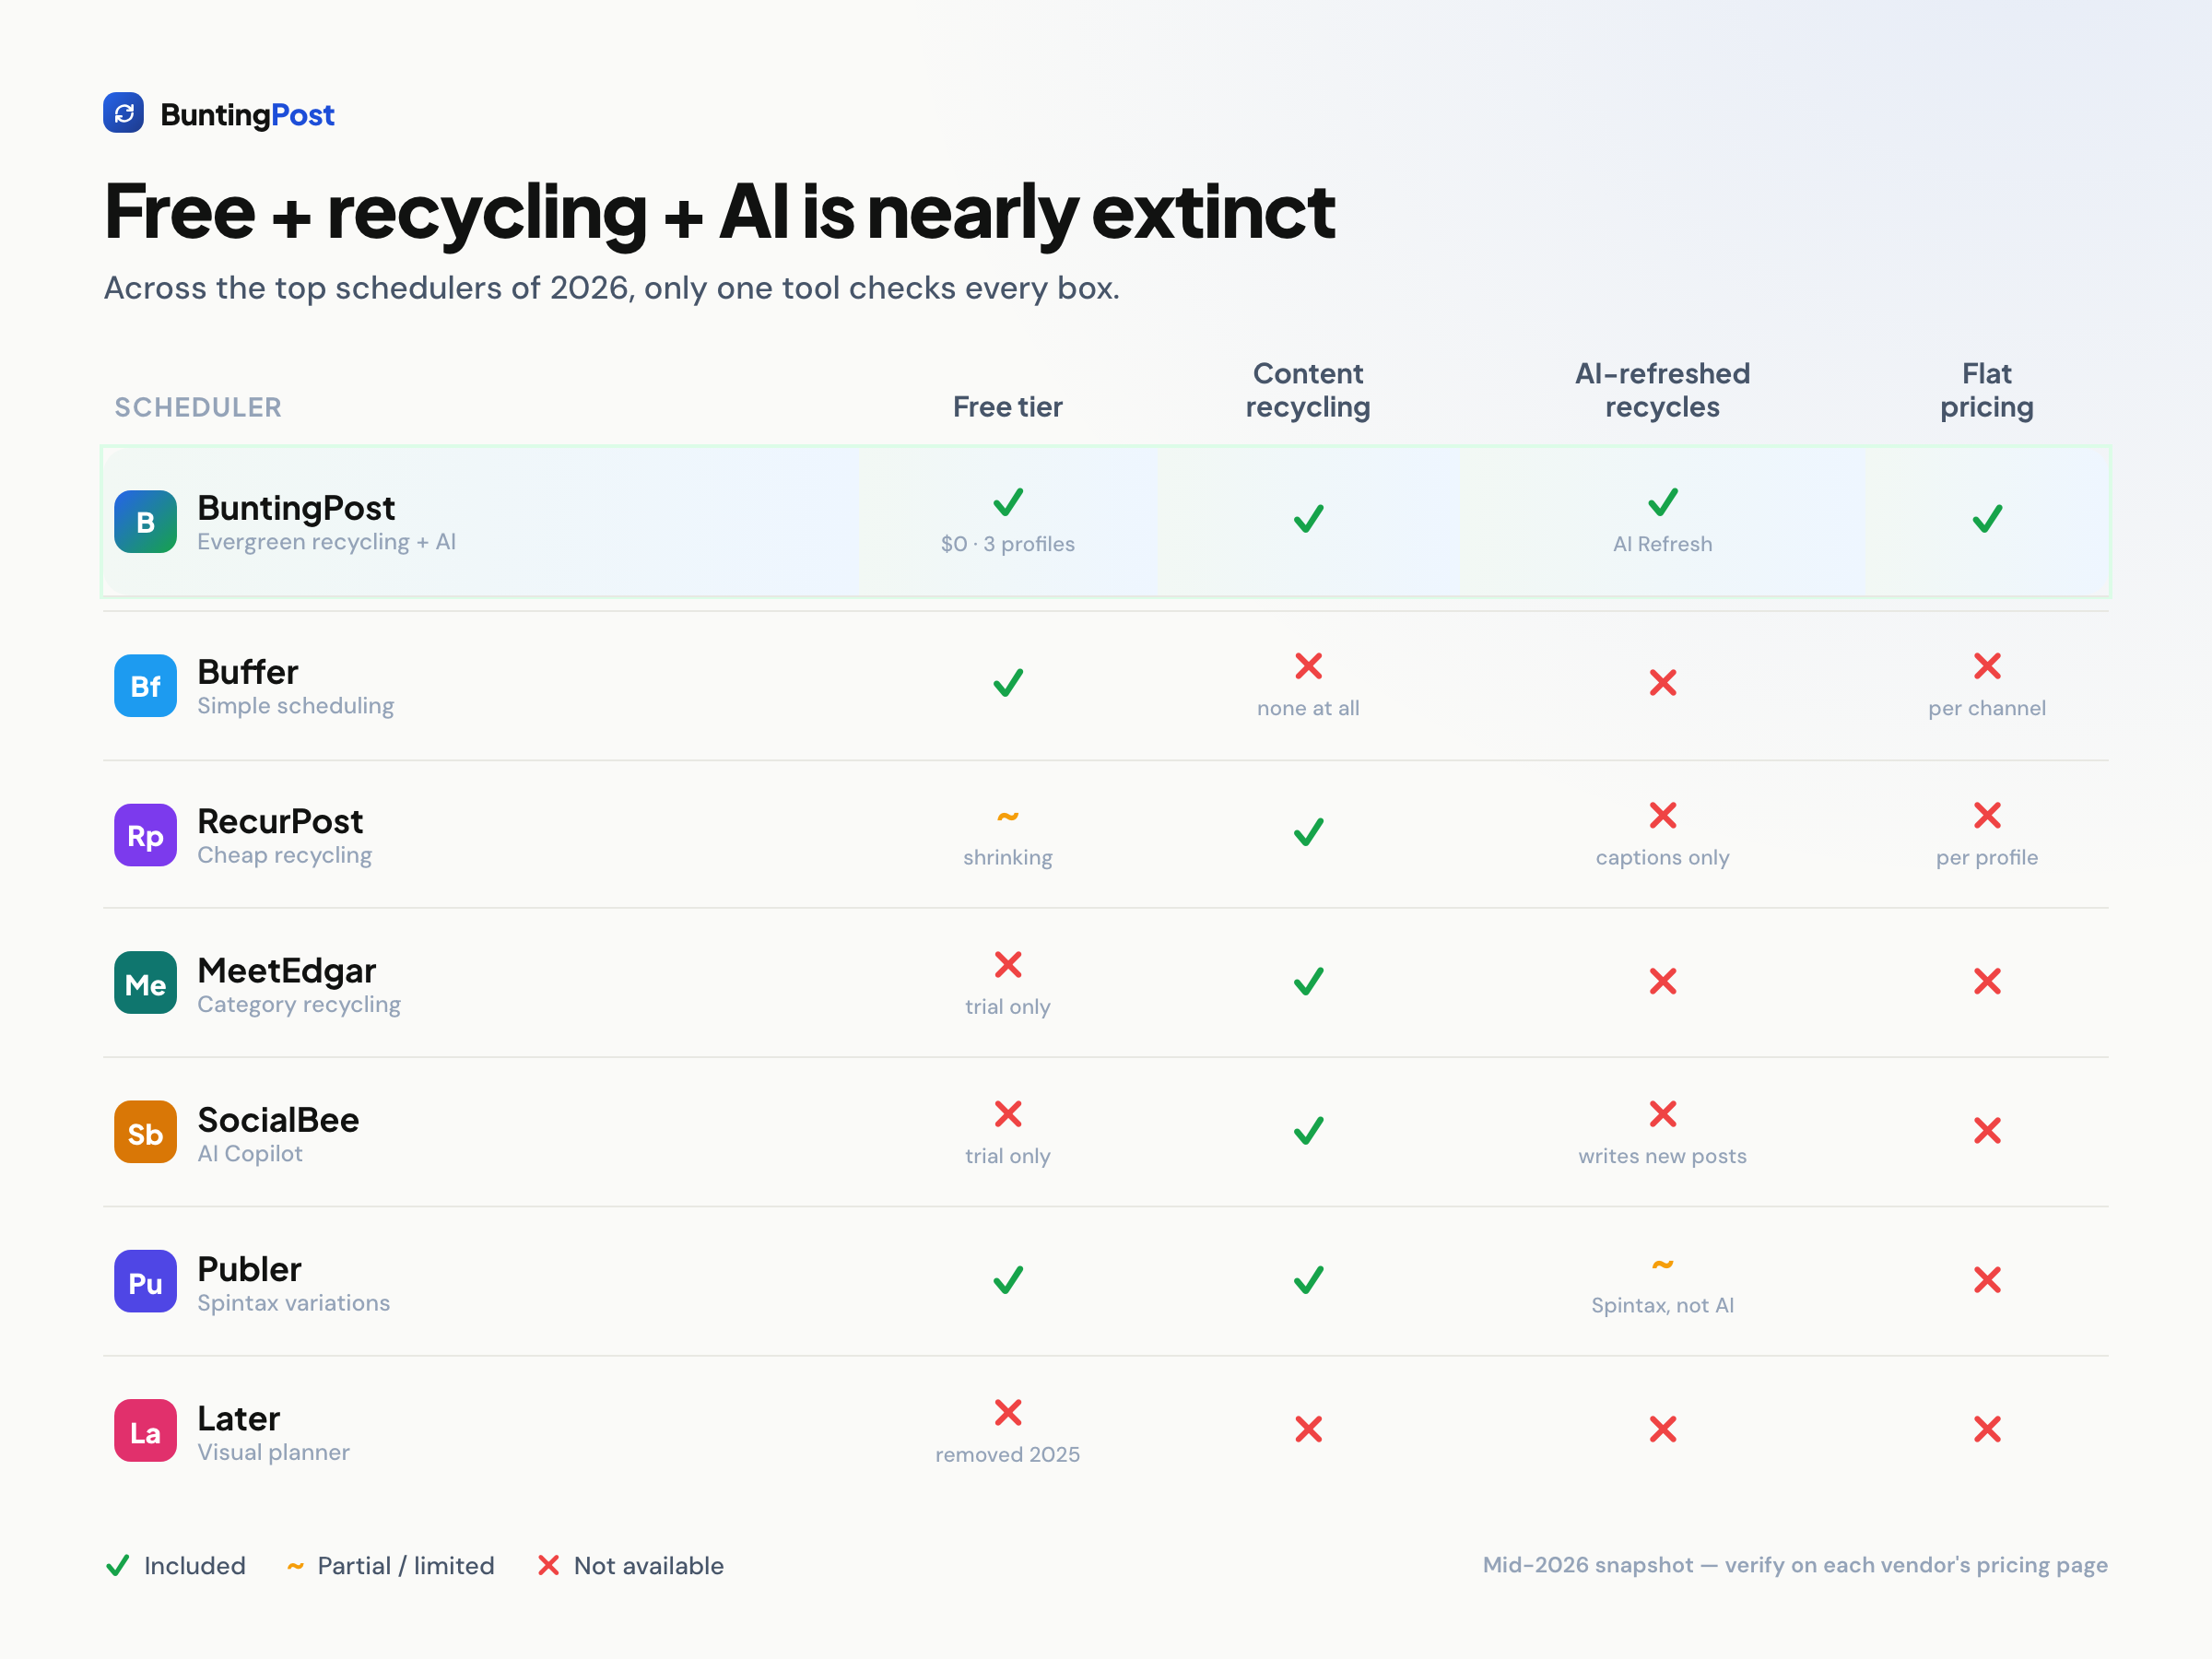Click BuntingPost free tier checkmark
Screen dimensions: 2212x1659
tap(1008, 502)
